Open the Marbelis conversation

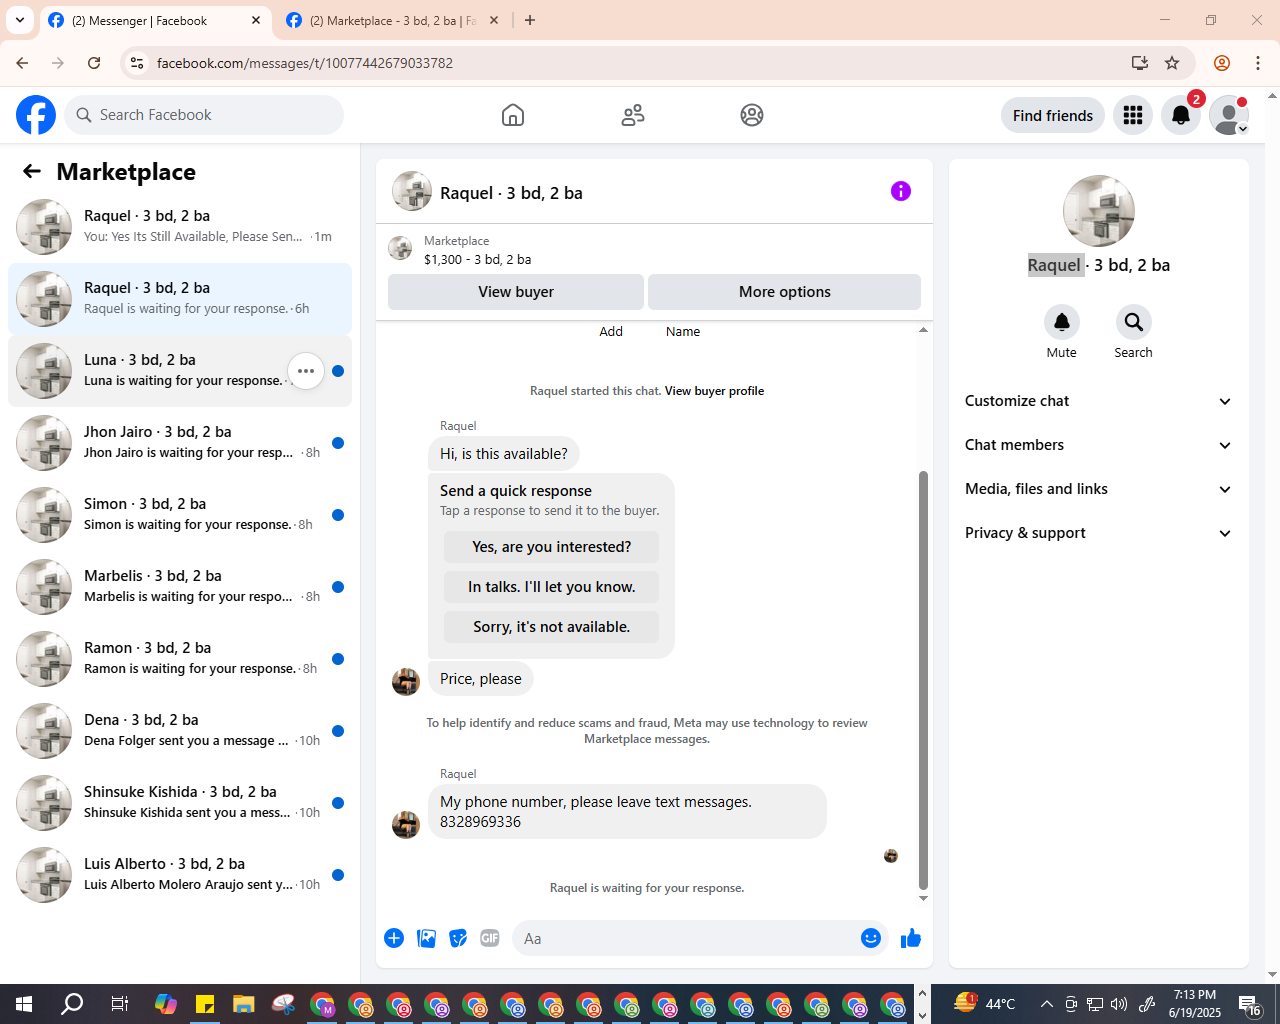(180, 587)
